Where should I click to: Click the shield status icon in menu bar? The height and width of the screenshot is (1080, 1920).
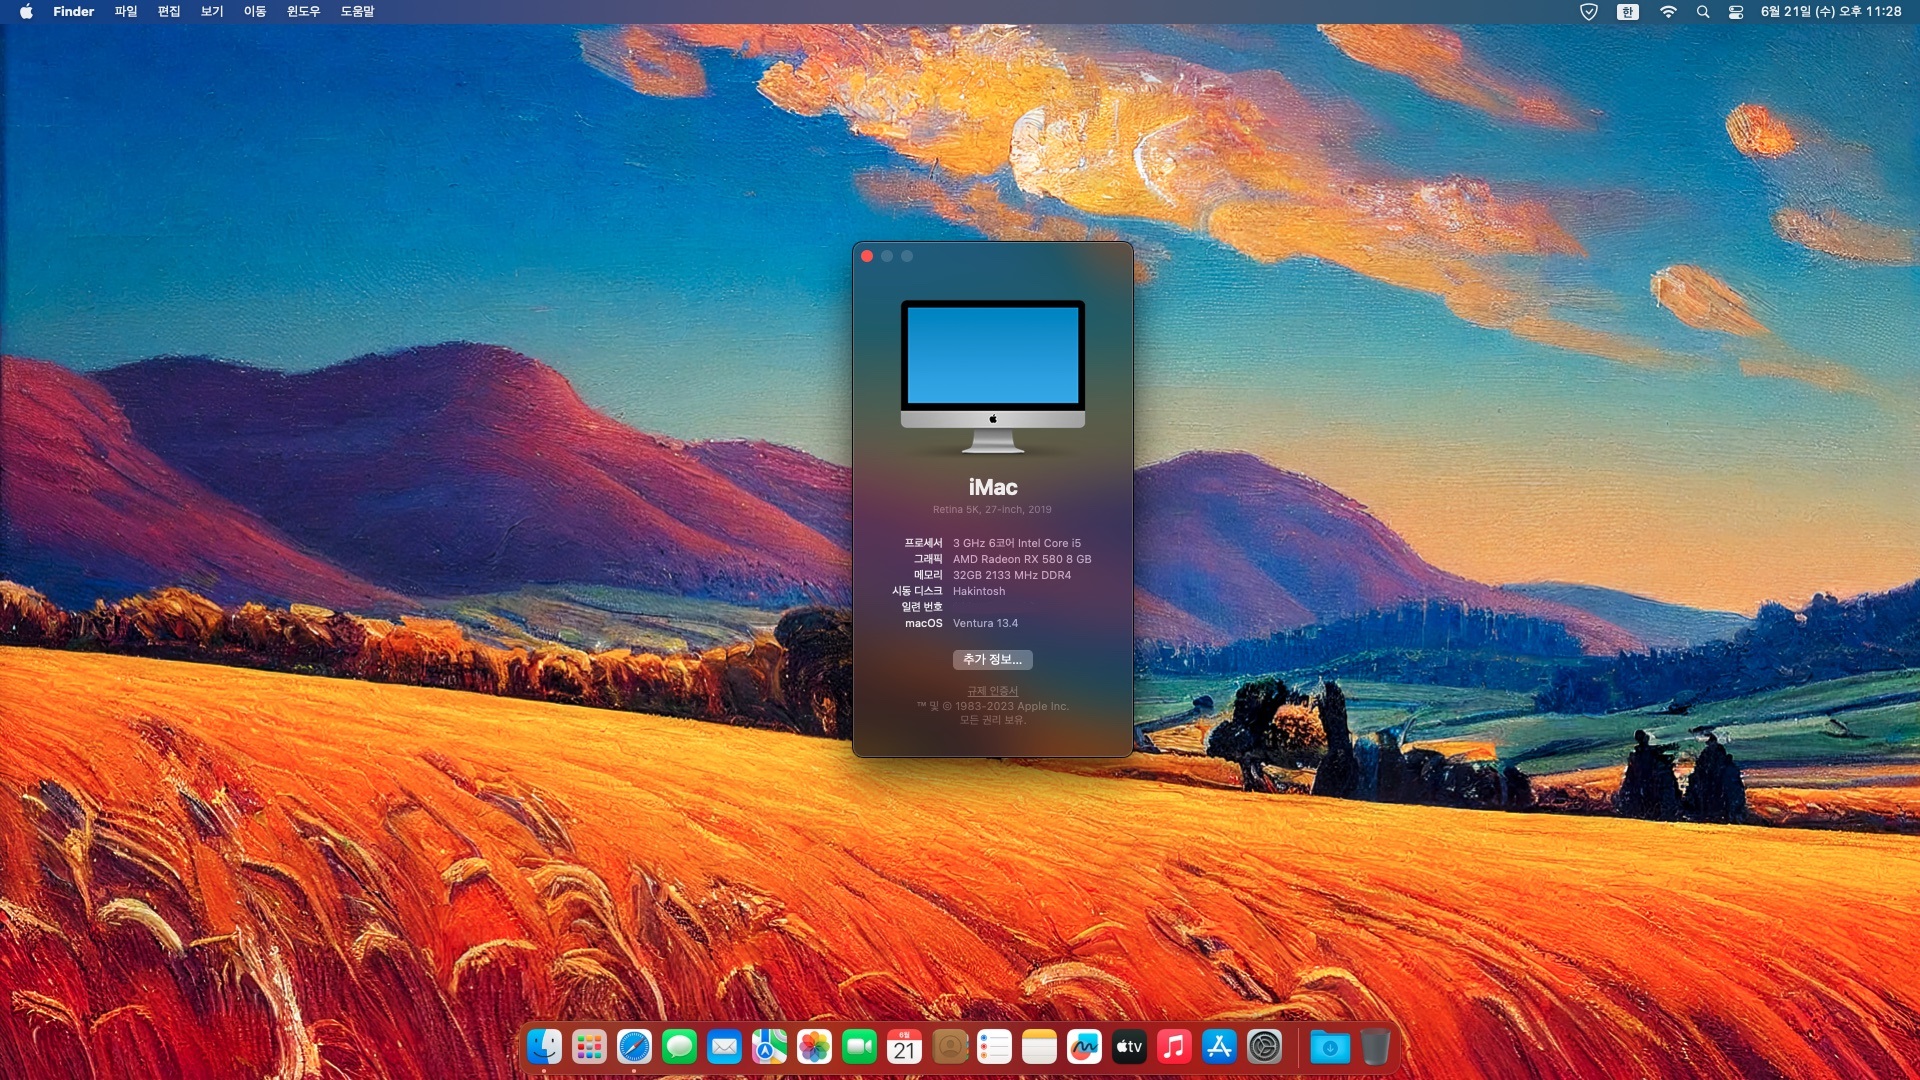[x=1588, y=12]
